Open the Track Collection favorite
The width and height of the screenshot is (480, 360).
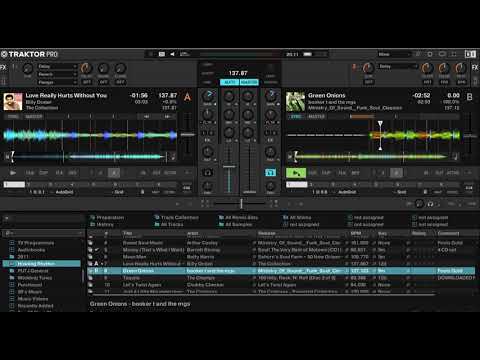click(x=176, y=217)
